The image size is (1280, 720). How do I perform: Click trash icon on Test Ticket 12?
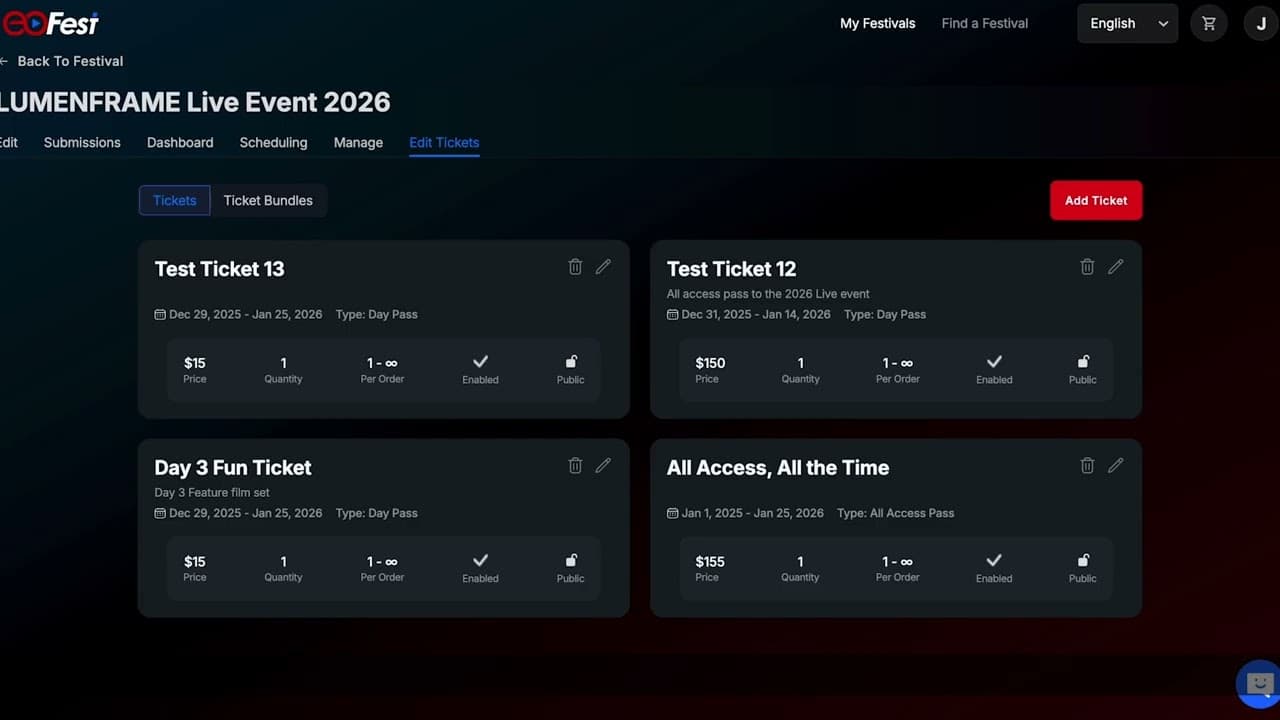coord(1087,267)
